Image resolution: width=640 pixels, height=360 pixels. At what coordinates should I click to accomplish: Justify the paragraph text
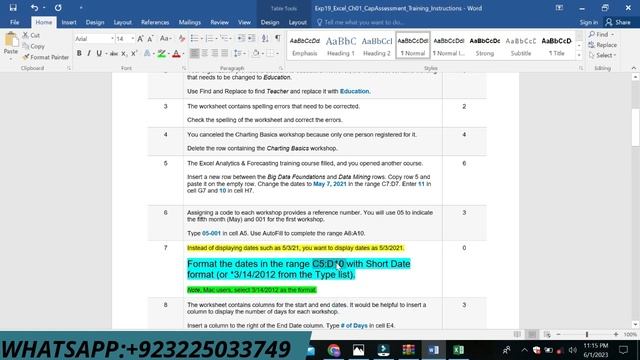(x=224, y=53)
